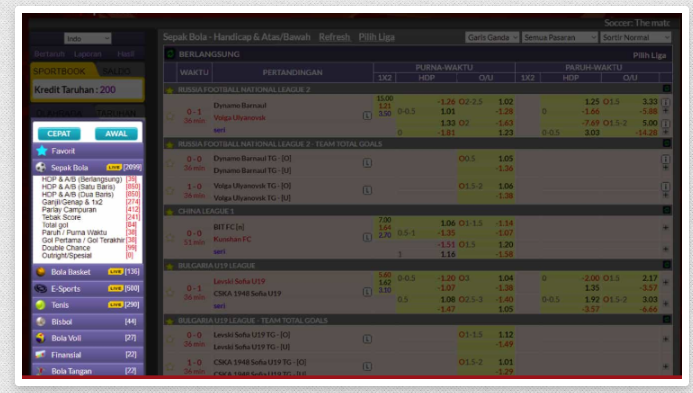Click the Favorit star icon

point(42,151)
